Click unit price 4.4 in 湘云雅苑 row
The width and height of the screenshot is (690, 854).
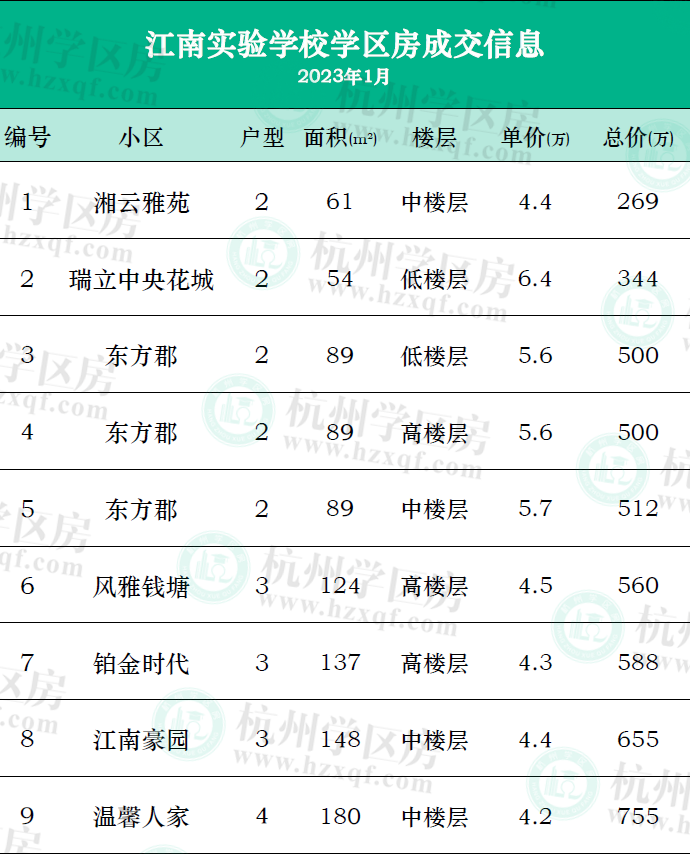[x=535, y=203]
